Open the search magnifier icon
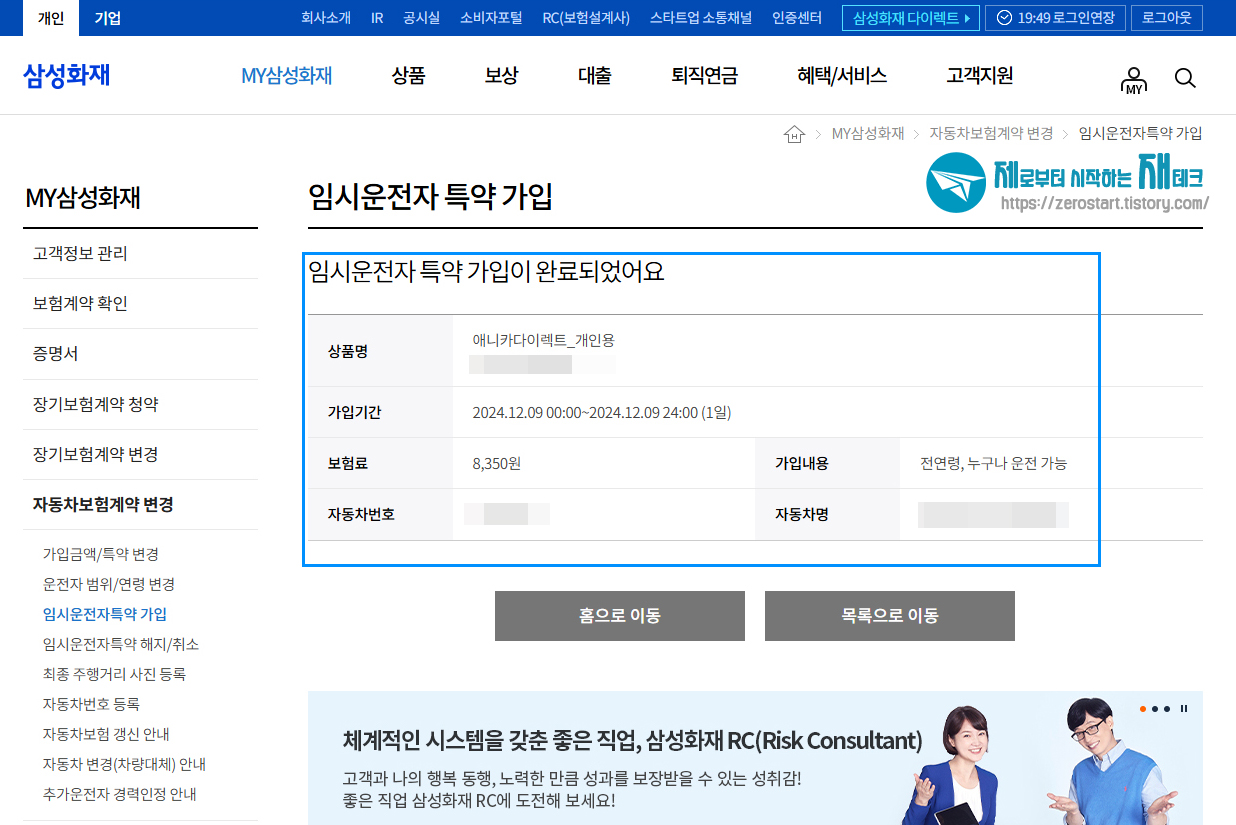The width and height of the screenshot is (1236, 825). pos(1185,78)
